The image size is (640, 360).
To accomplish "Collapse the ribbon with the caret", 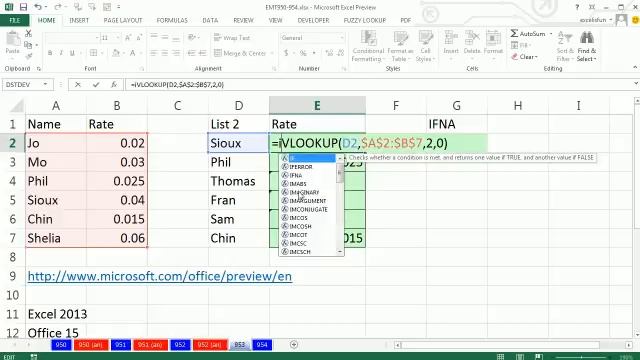I will 635,67.
